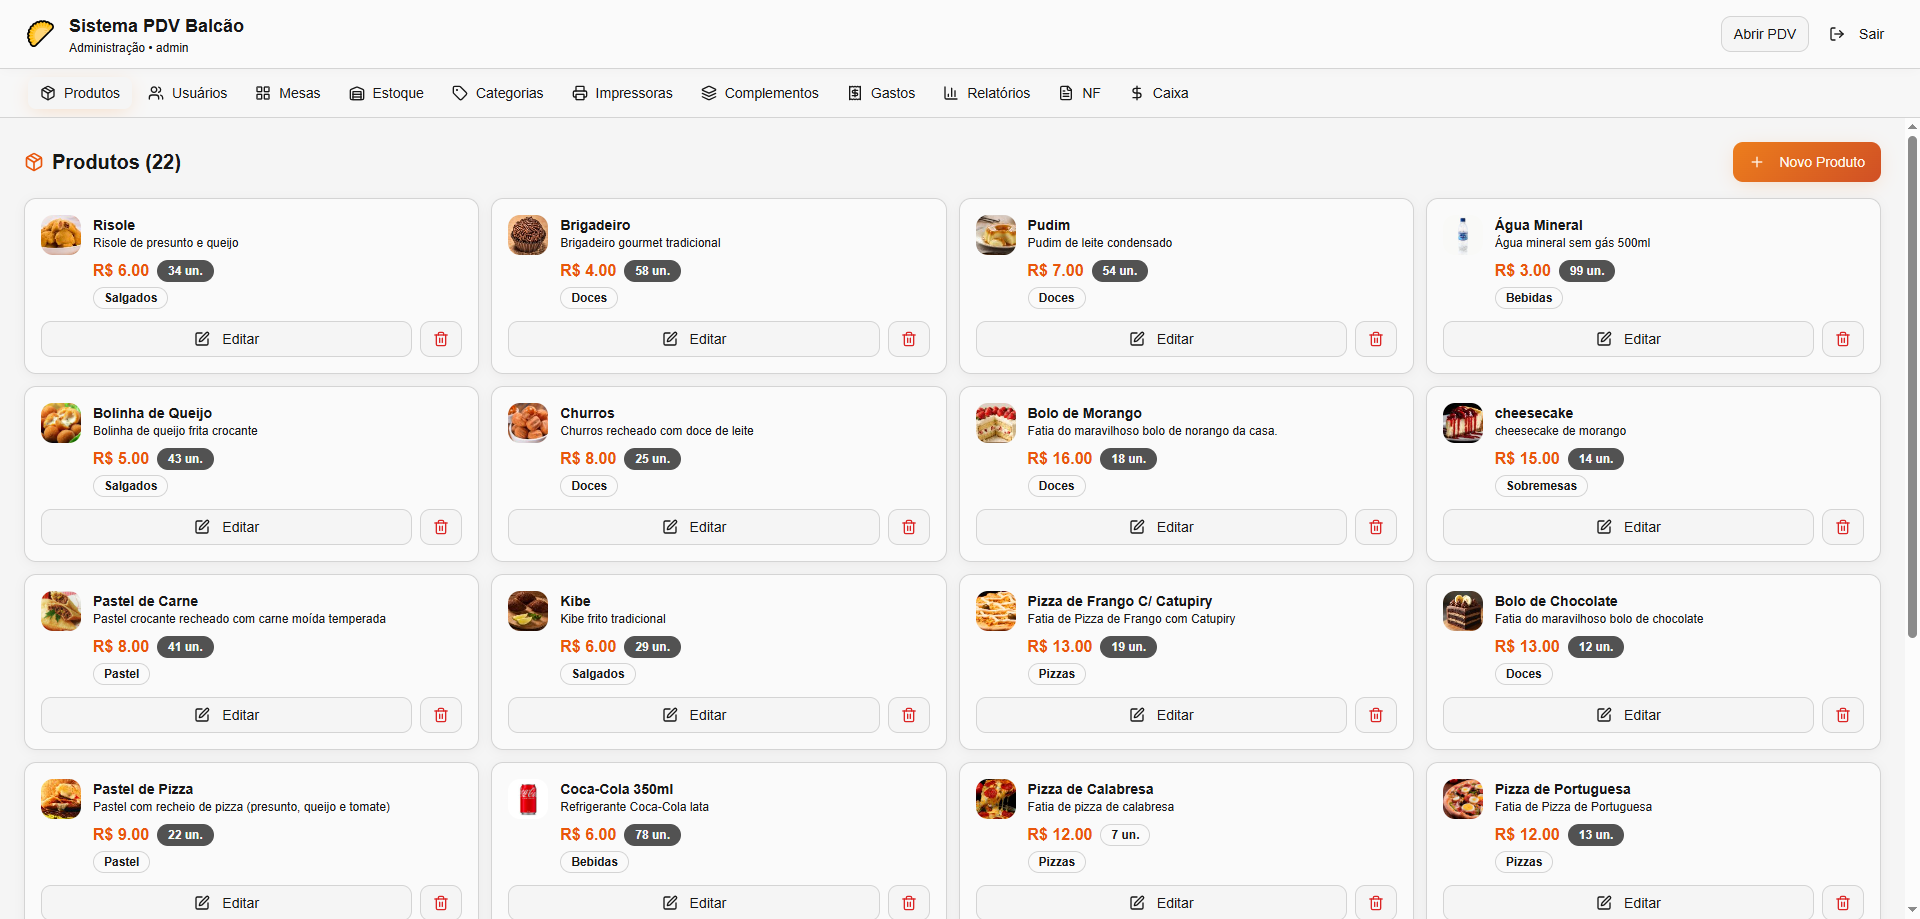Click the page vertical scrollbar

pos(1912,400)
